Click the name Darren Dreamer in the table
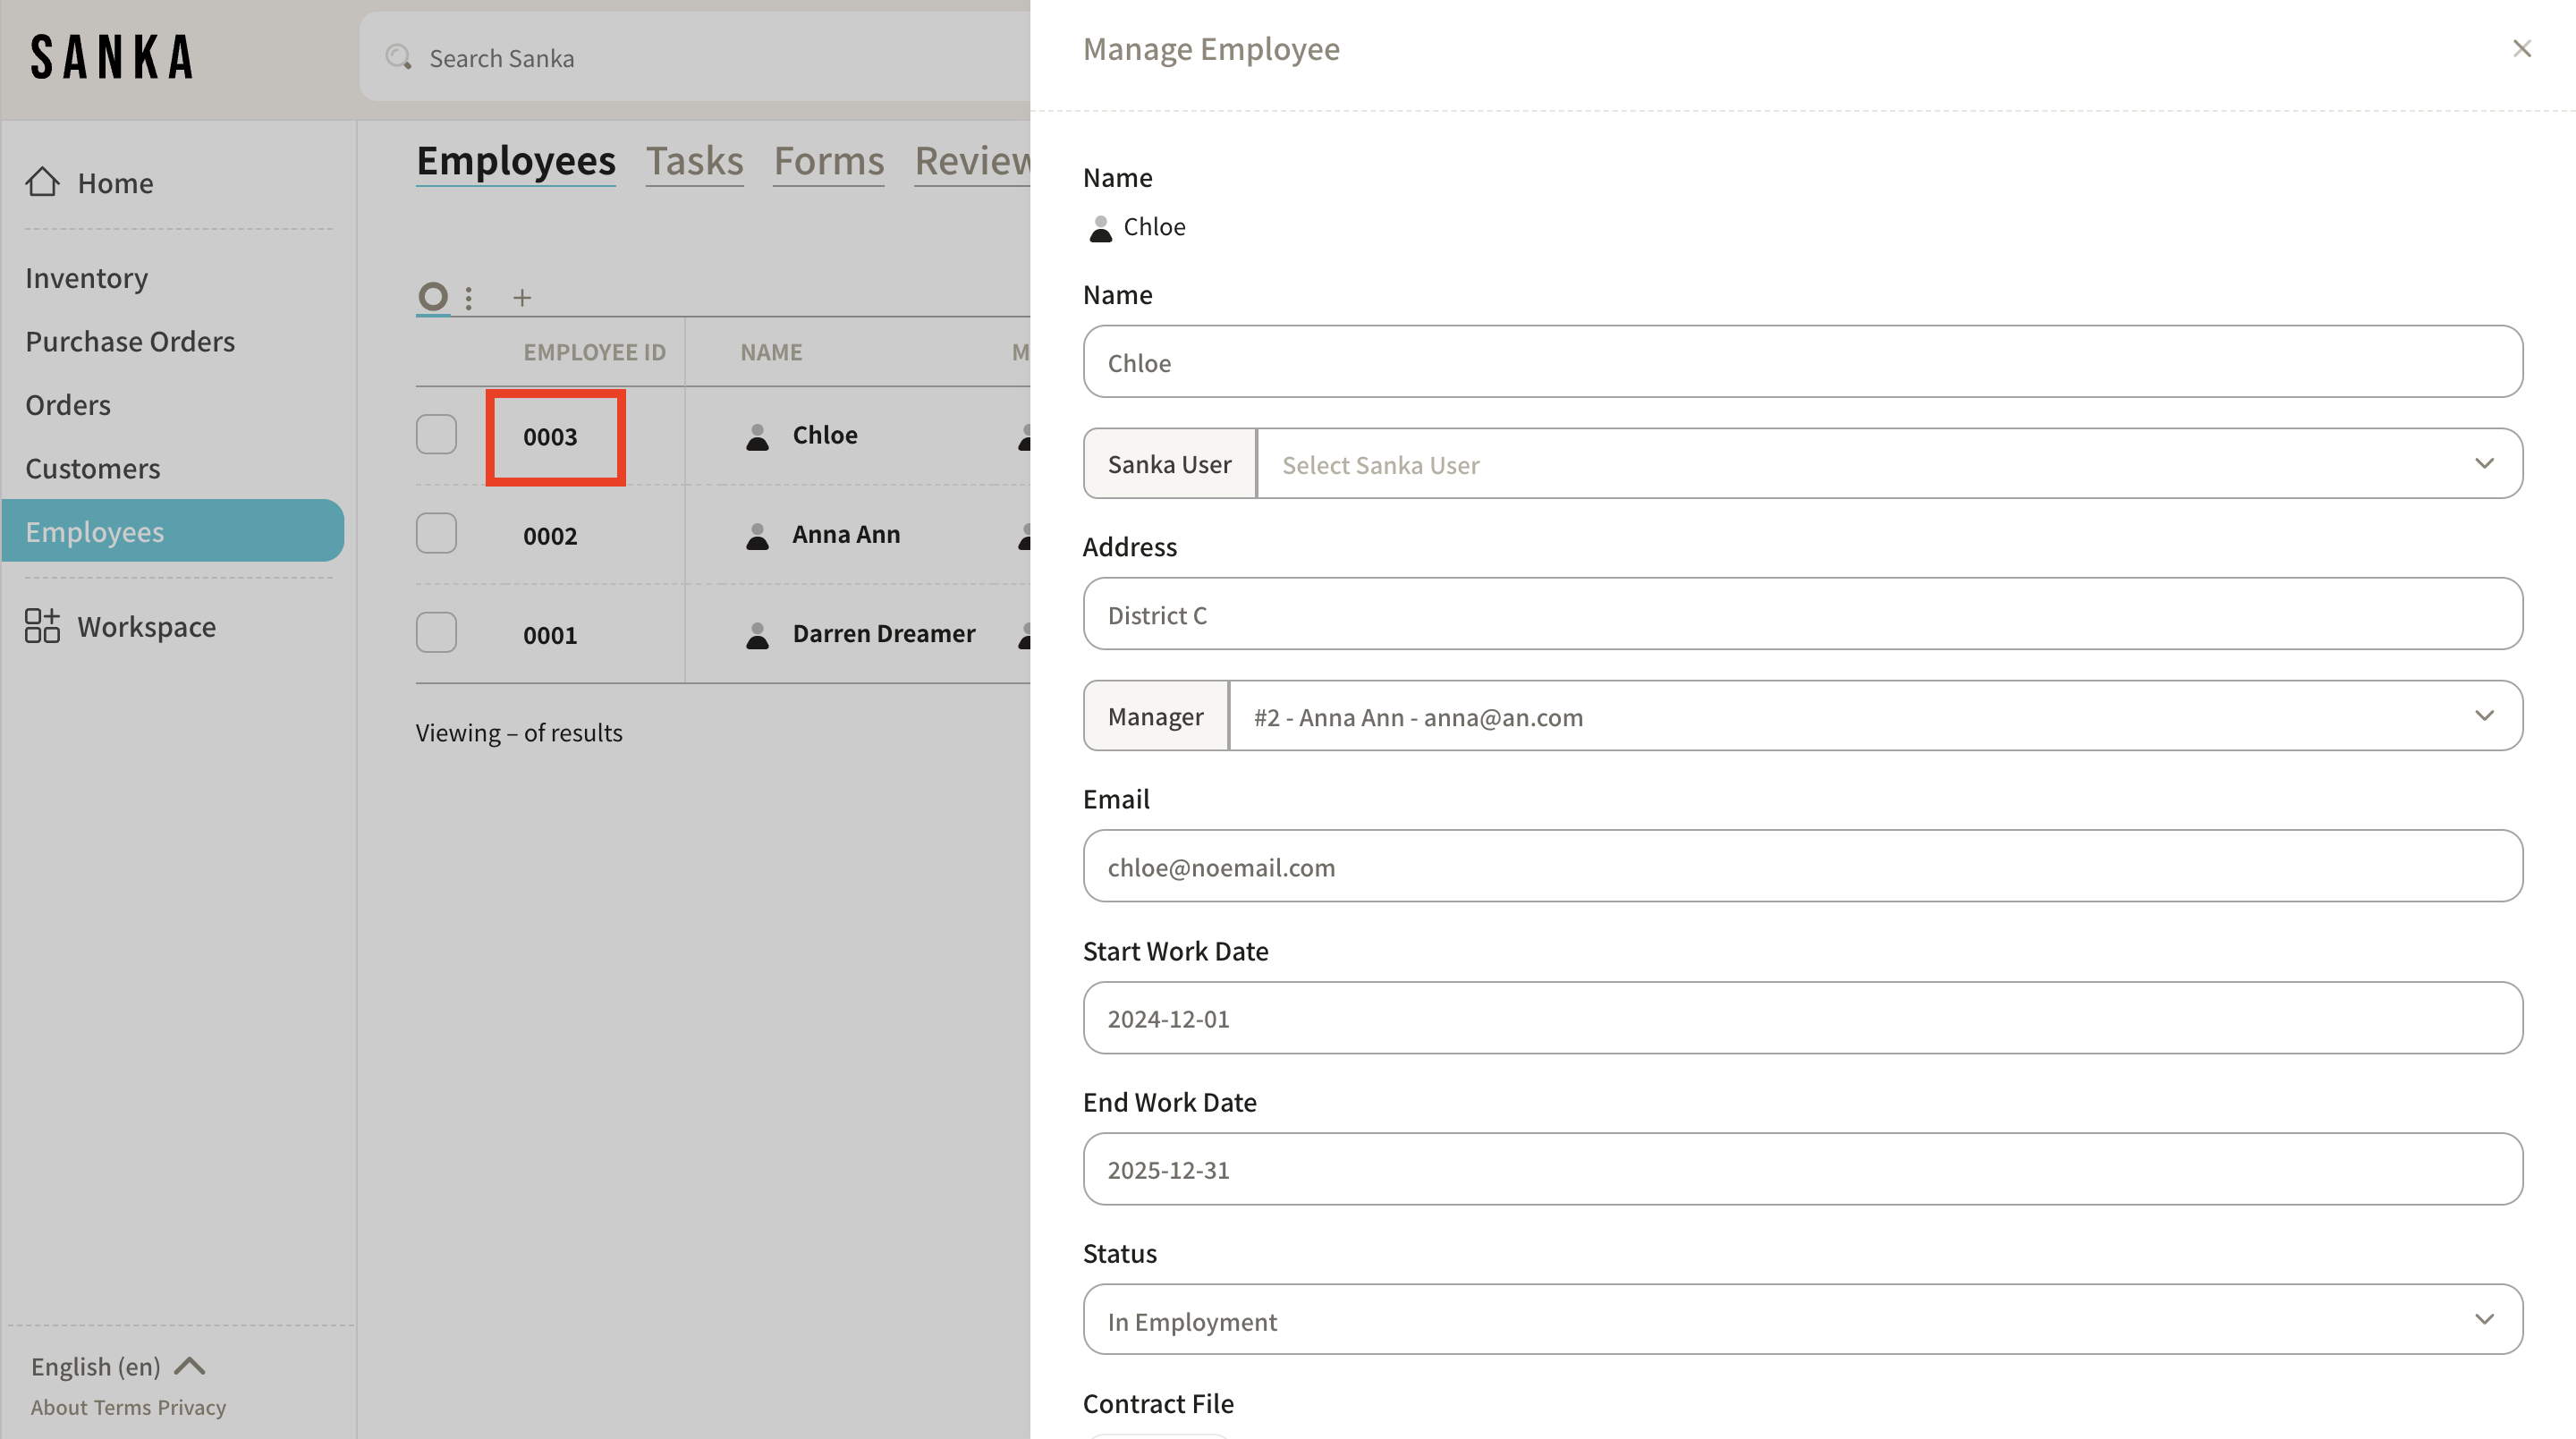 click(x=884, y=633)
